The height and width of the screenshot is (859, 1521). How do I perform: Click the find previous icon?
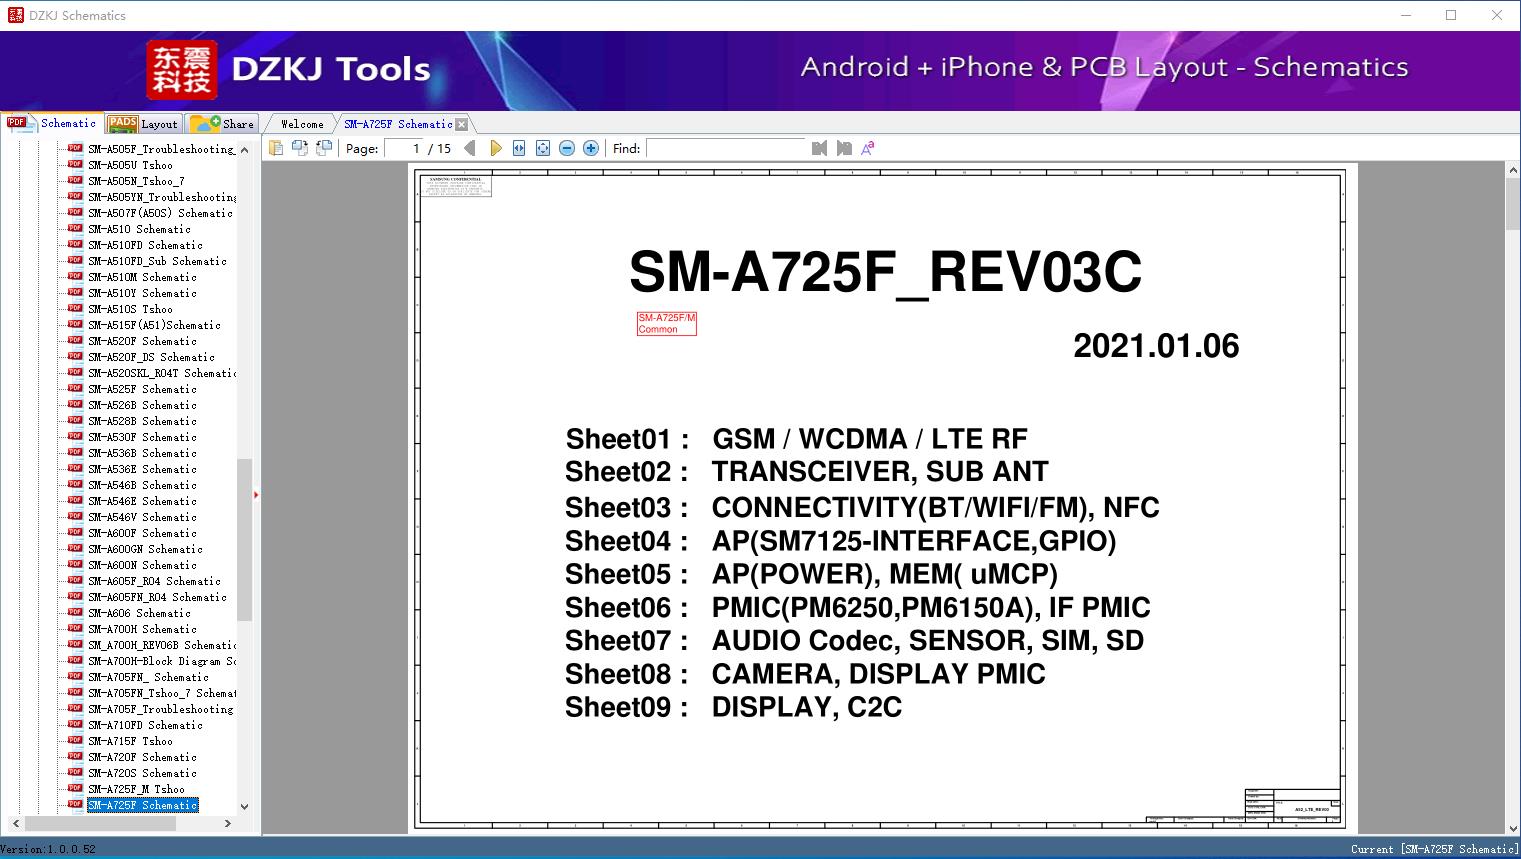coord(820,148)
